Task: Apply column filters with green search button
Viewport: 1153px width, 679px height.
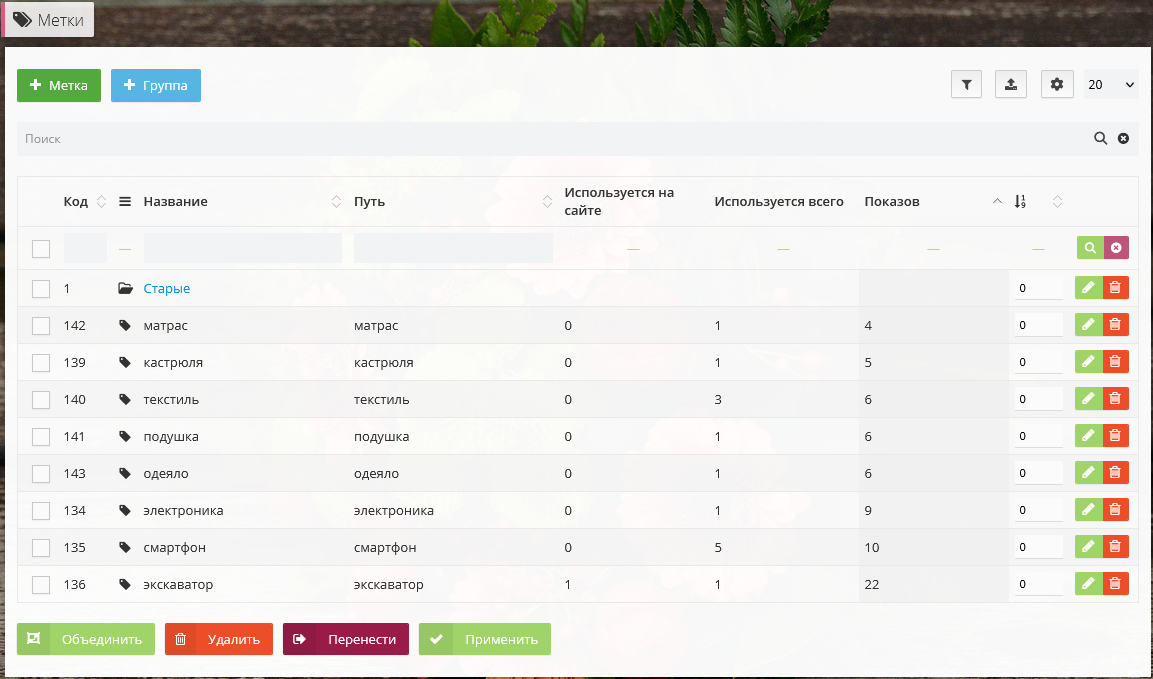Action: (x=1090, y=248)
